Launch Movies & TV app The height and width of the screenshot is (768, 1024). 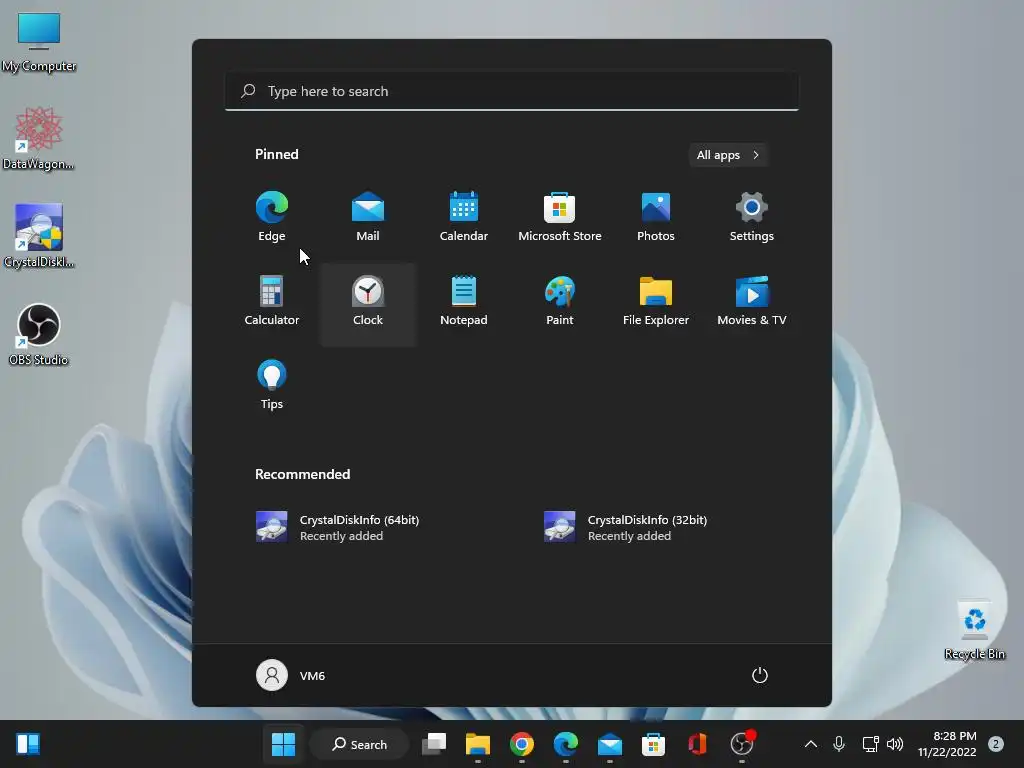(752, 302)
